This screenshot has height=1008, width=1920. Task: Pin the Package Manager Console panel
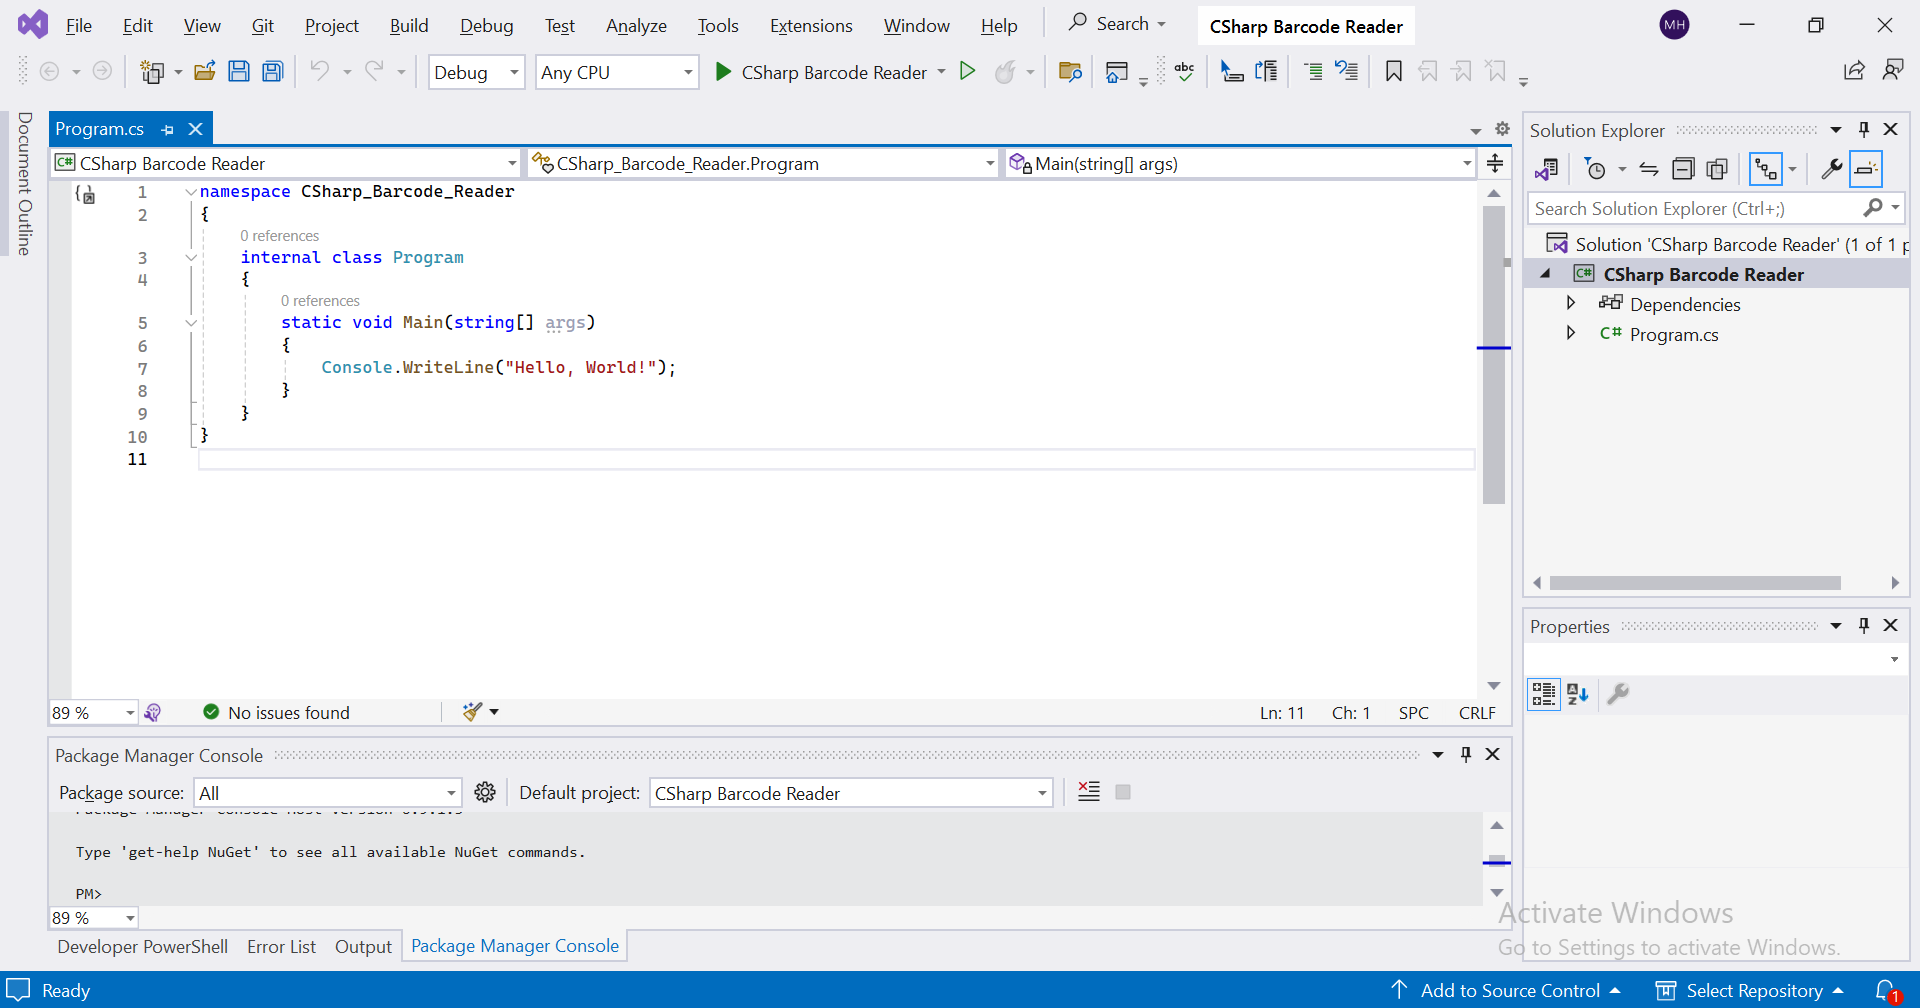1466,754
